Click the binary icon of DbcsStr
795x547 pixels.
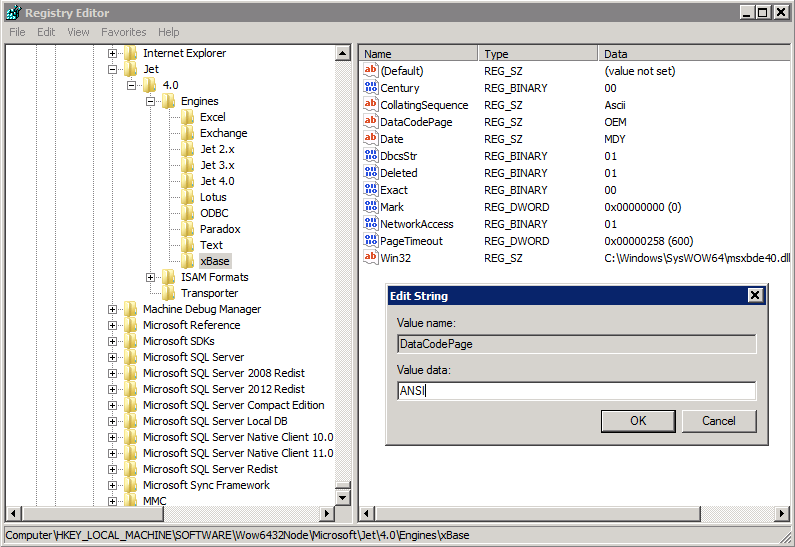pos(371,156)
